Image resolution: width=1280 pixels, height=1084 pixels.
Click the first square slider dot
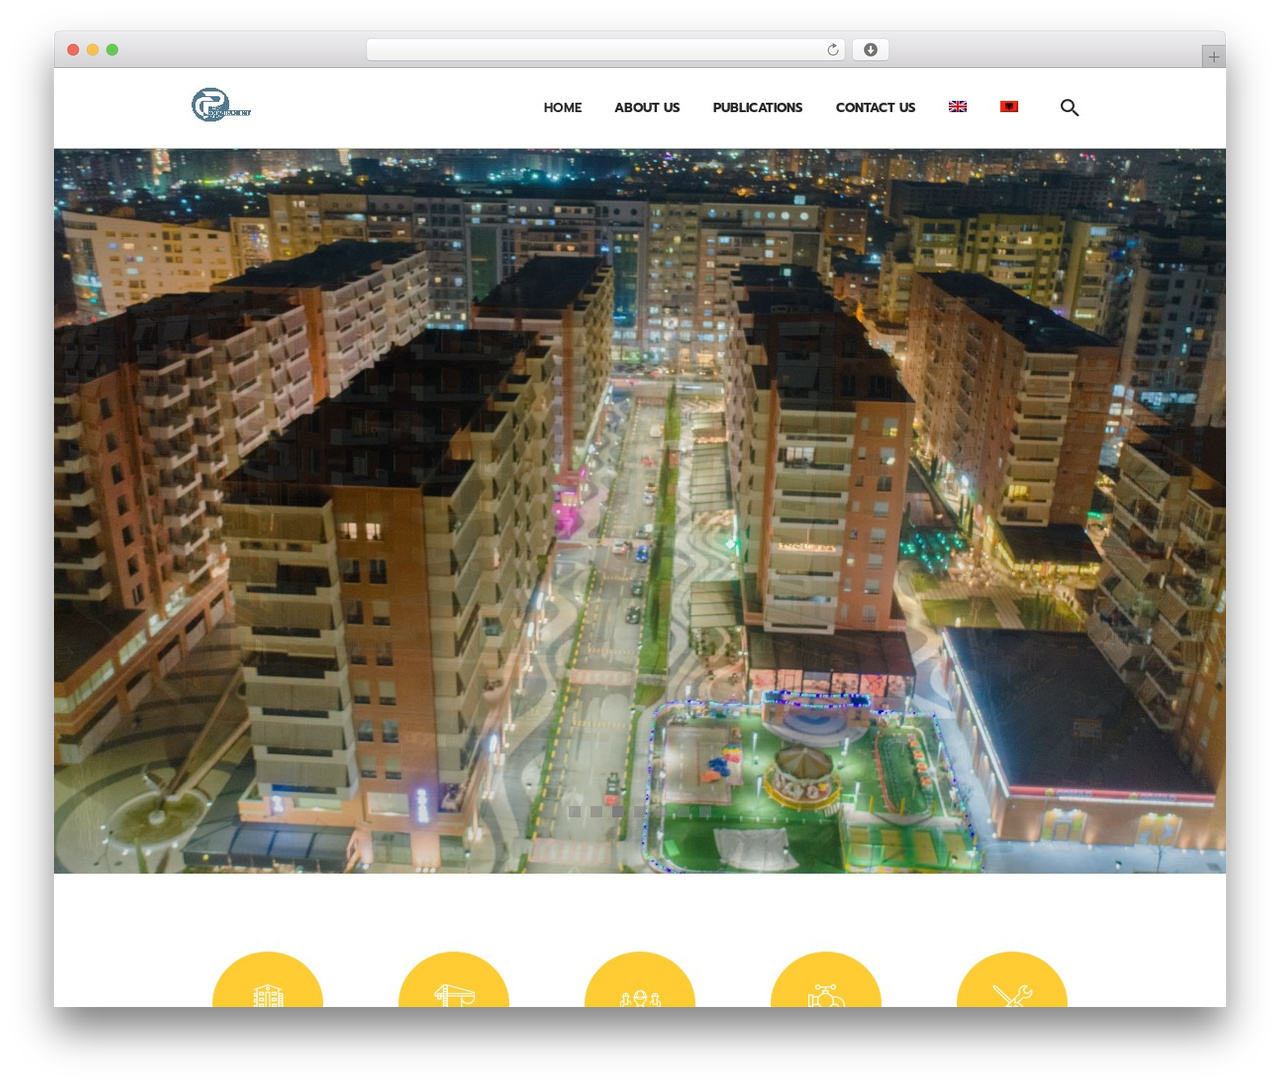(x=574, y=812)
